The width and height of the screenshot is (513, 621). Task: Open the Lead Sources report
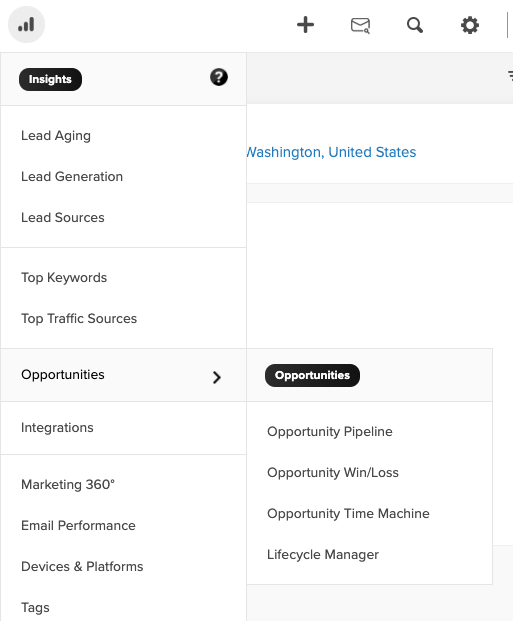point(63,217)
